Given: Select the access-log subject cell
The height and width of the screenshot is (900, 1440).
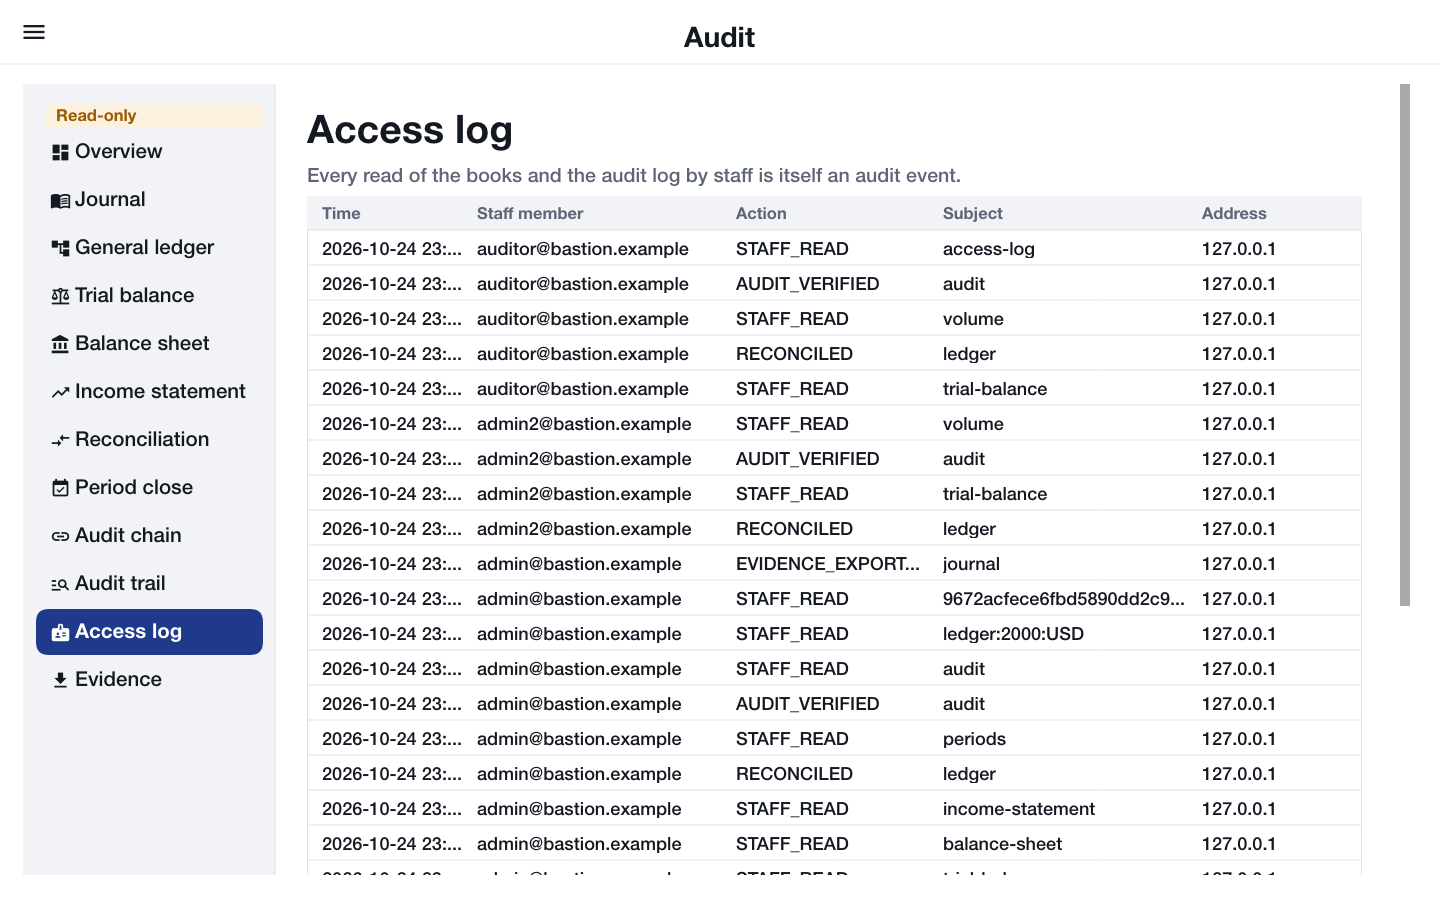Looking at the screenshot, I should point(989,249).
